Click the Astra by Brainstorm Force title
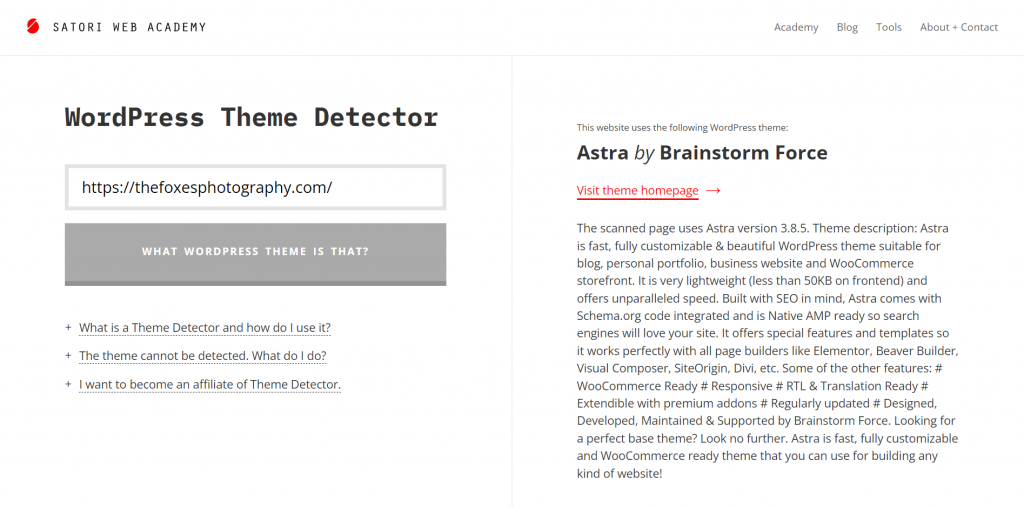 (x=702, y=153)
